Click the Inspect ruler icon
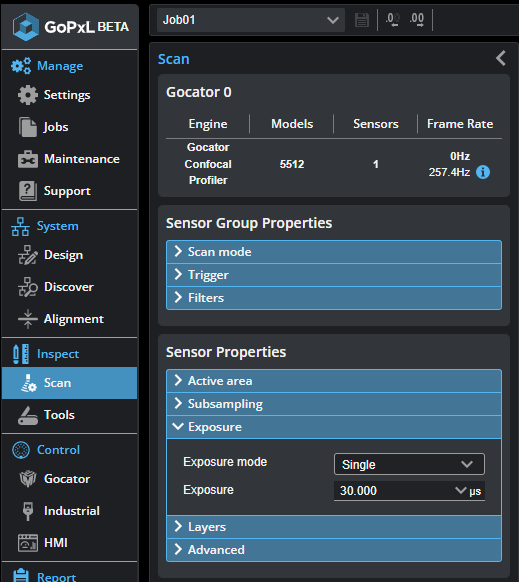The height and width of the screenshot is (582, 519). (21, 354)
